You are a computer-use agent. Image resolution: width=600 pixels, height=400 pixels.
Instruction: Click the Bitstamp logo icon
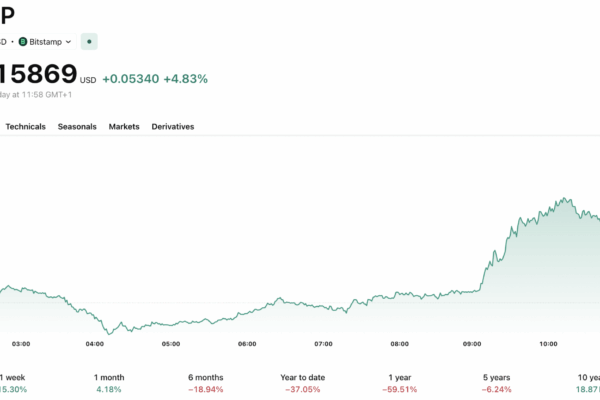click(x=23, y=42)
